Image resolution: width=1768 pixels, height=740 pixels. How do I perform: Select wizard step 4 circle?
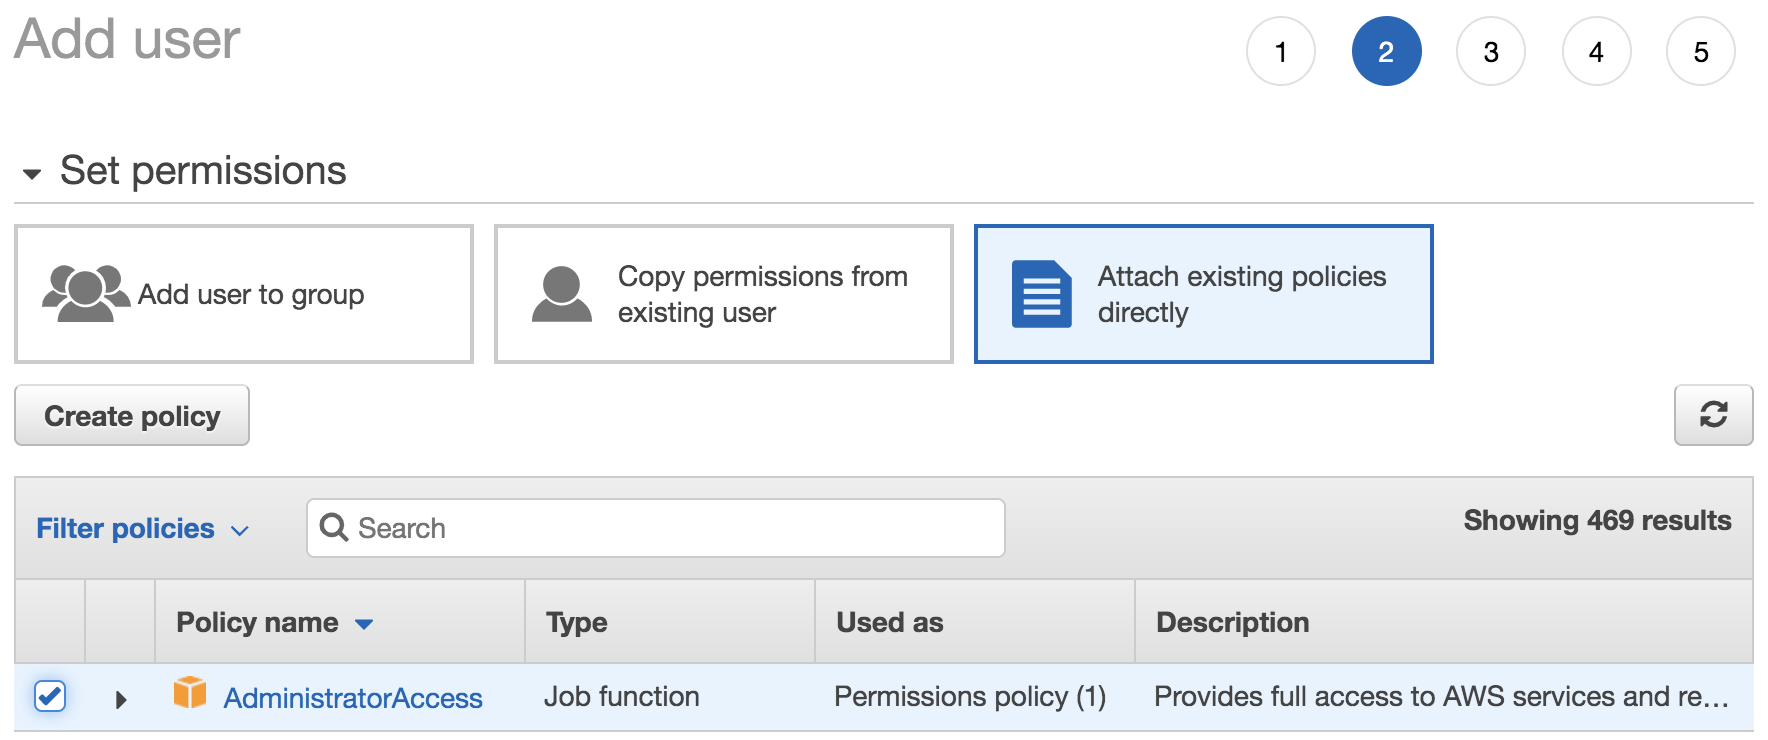[x=1596, y=52]
